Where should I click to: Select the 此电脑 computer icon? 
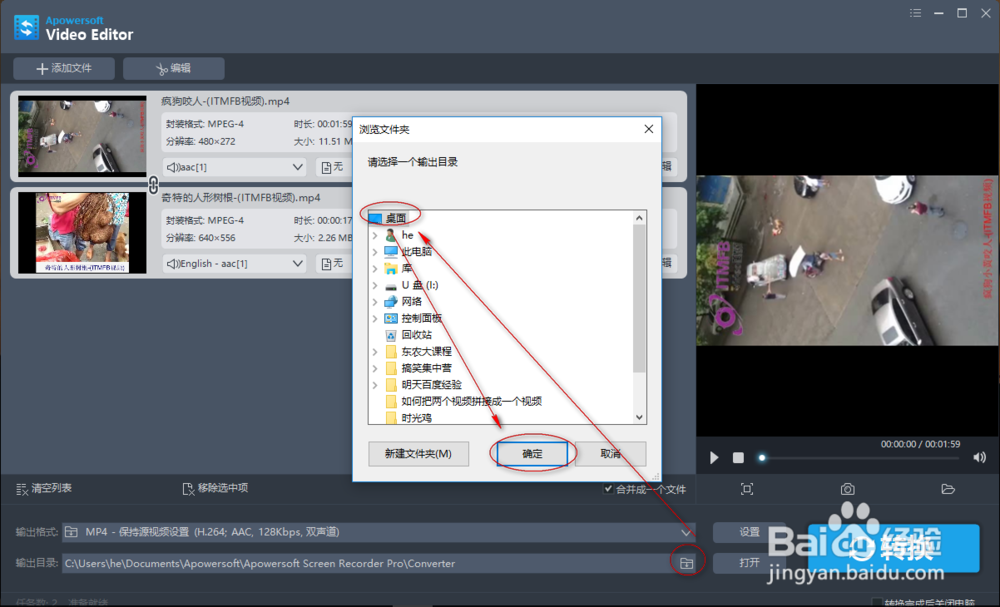pyautogui.click(x=391, y=252)
